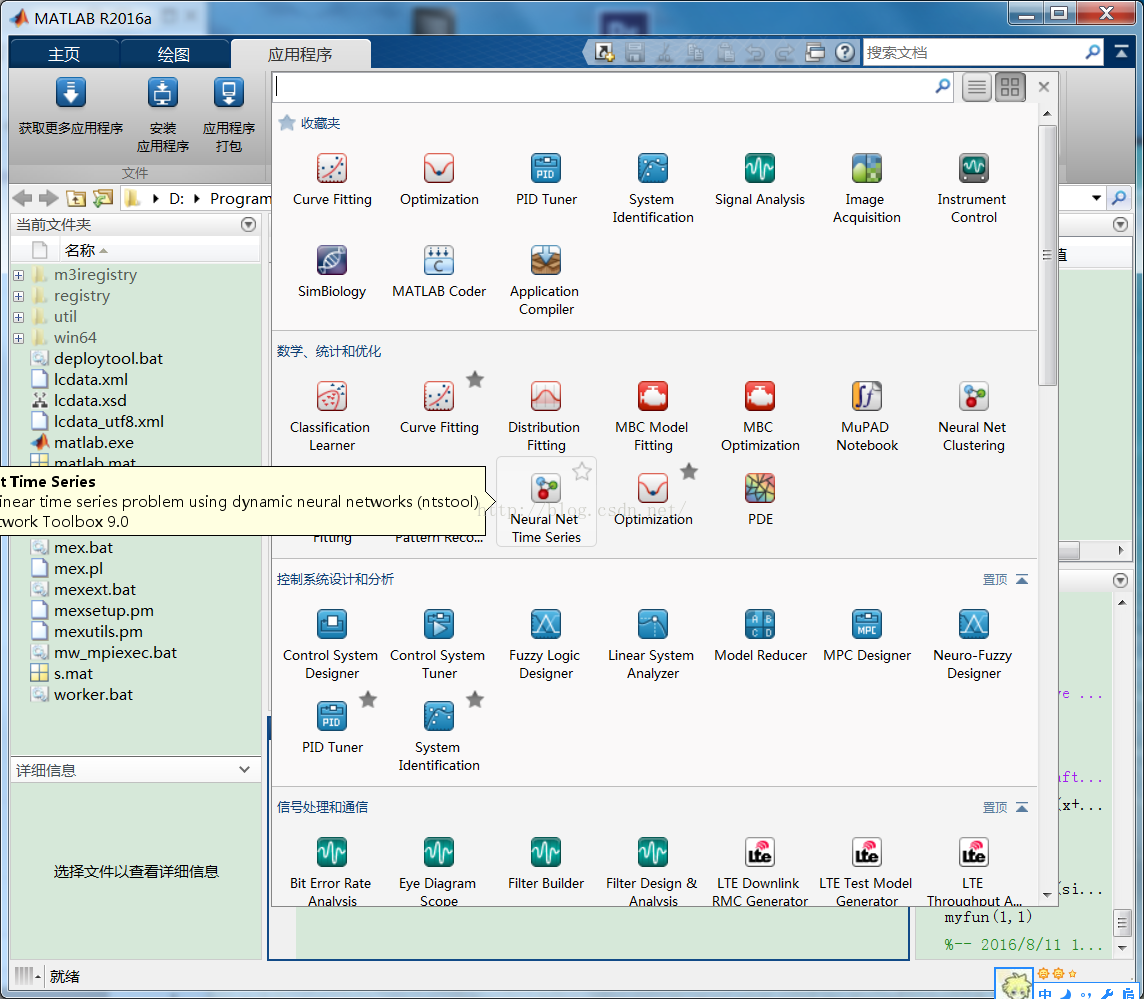Viewport: 1144px width, 999px height.
Task: Launch Bit Error Rate Analysis
Action: point(332,871)
